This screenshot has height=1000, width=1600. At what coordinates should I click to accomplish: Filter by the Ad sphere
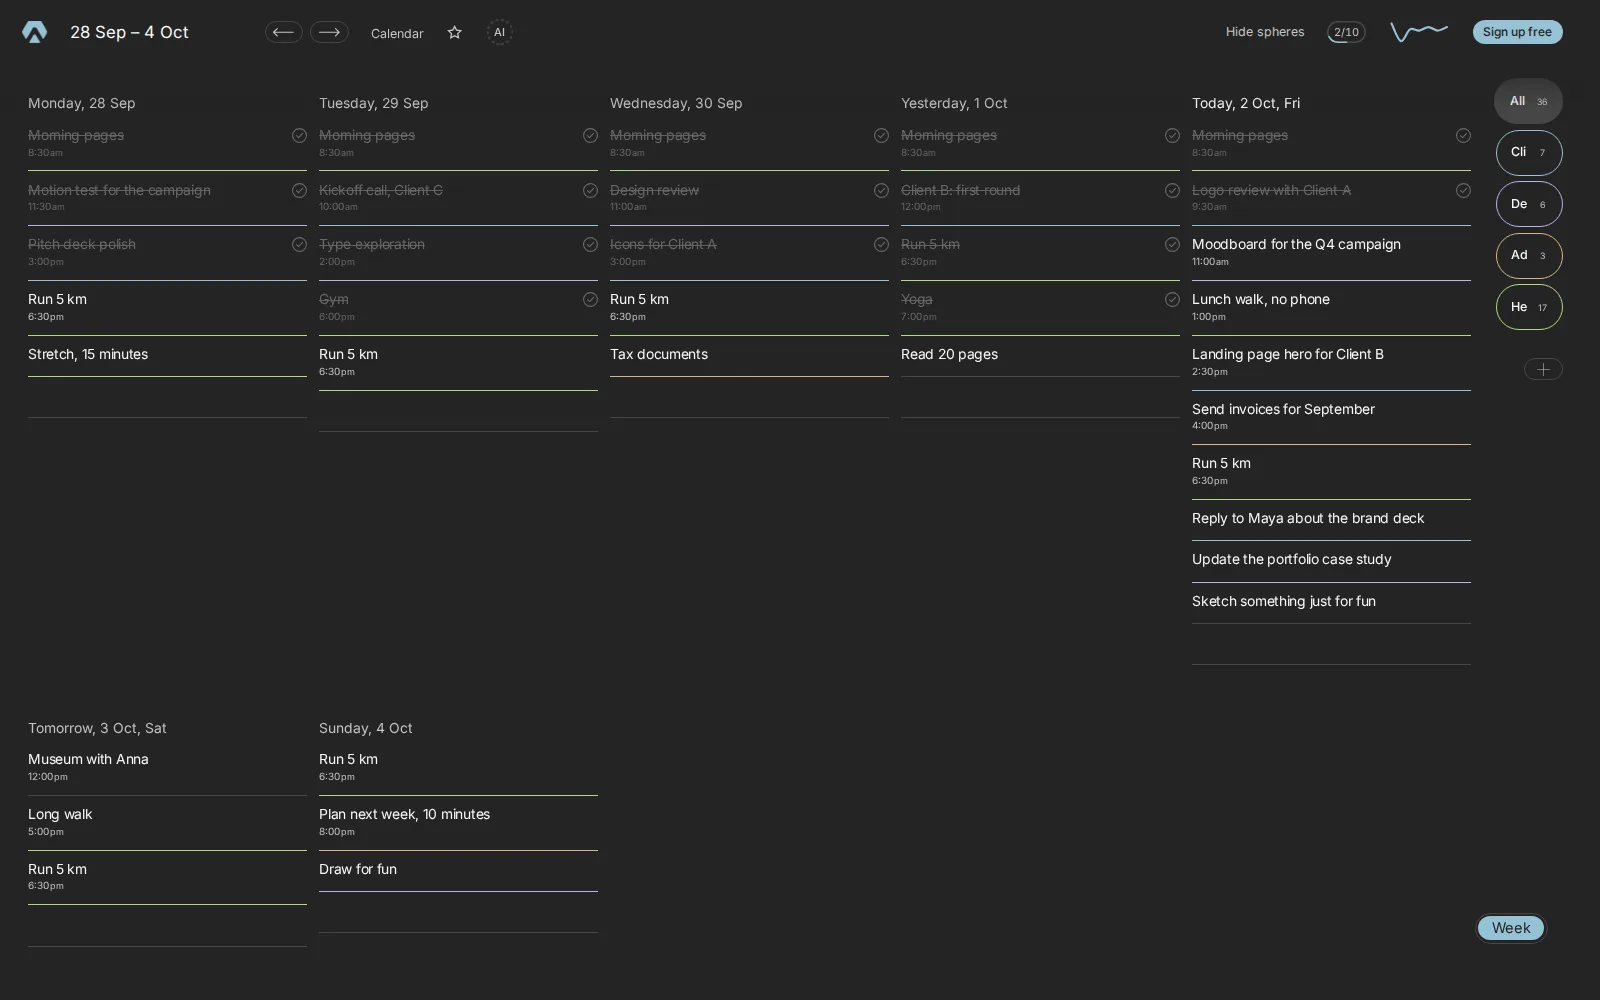(x=1529, y=255)
